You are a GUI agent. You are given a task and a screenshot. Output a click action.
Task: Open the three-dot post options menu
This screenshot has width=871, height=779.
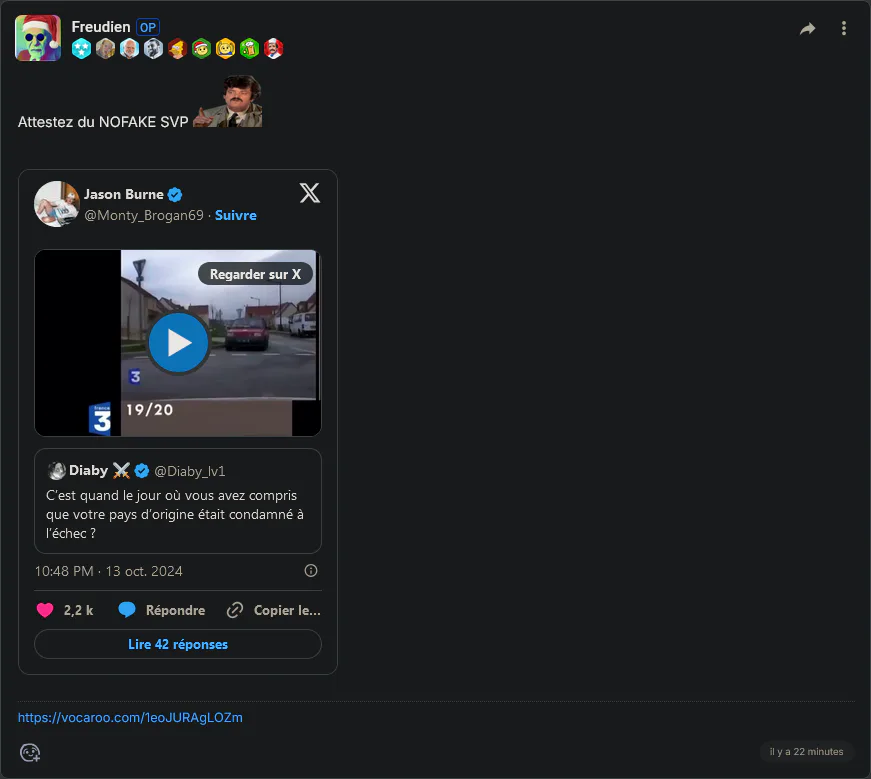point(844,28)
